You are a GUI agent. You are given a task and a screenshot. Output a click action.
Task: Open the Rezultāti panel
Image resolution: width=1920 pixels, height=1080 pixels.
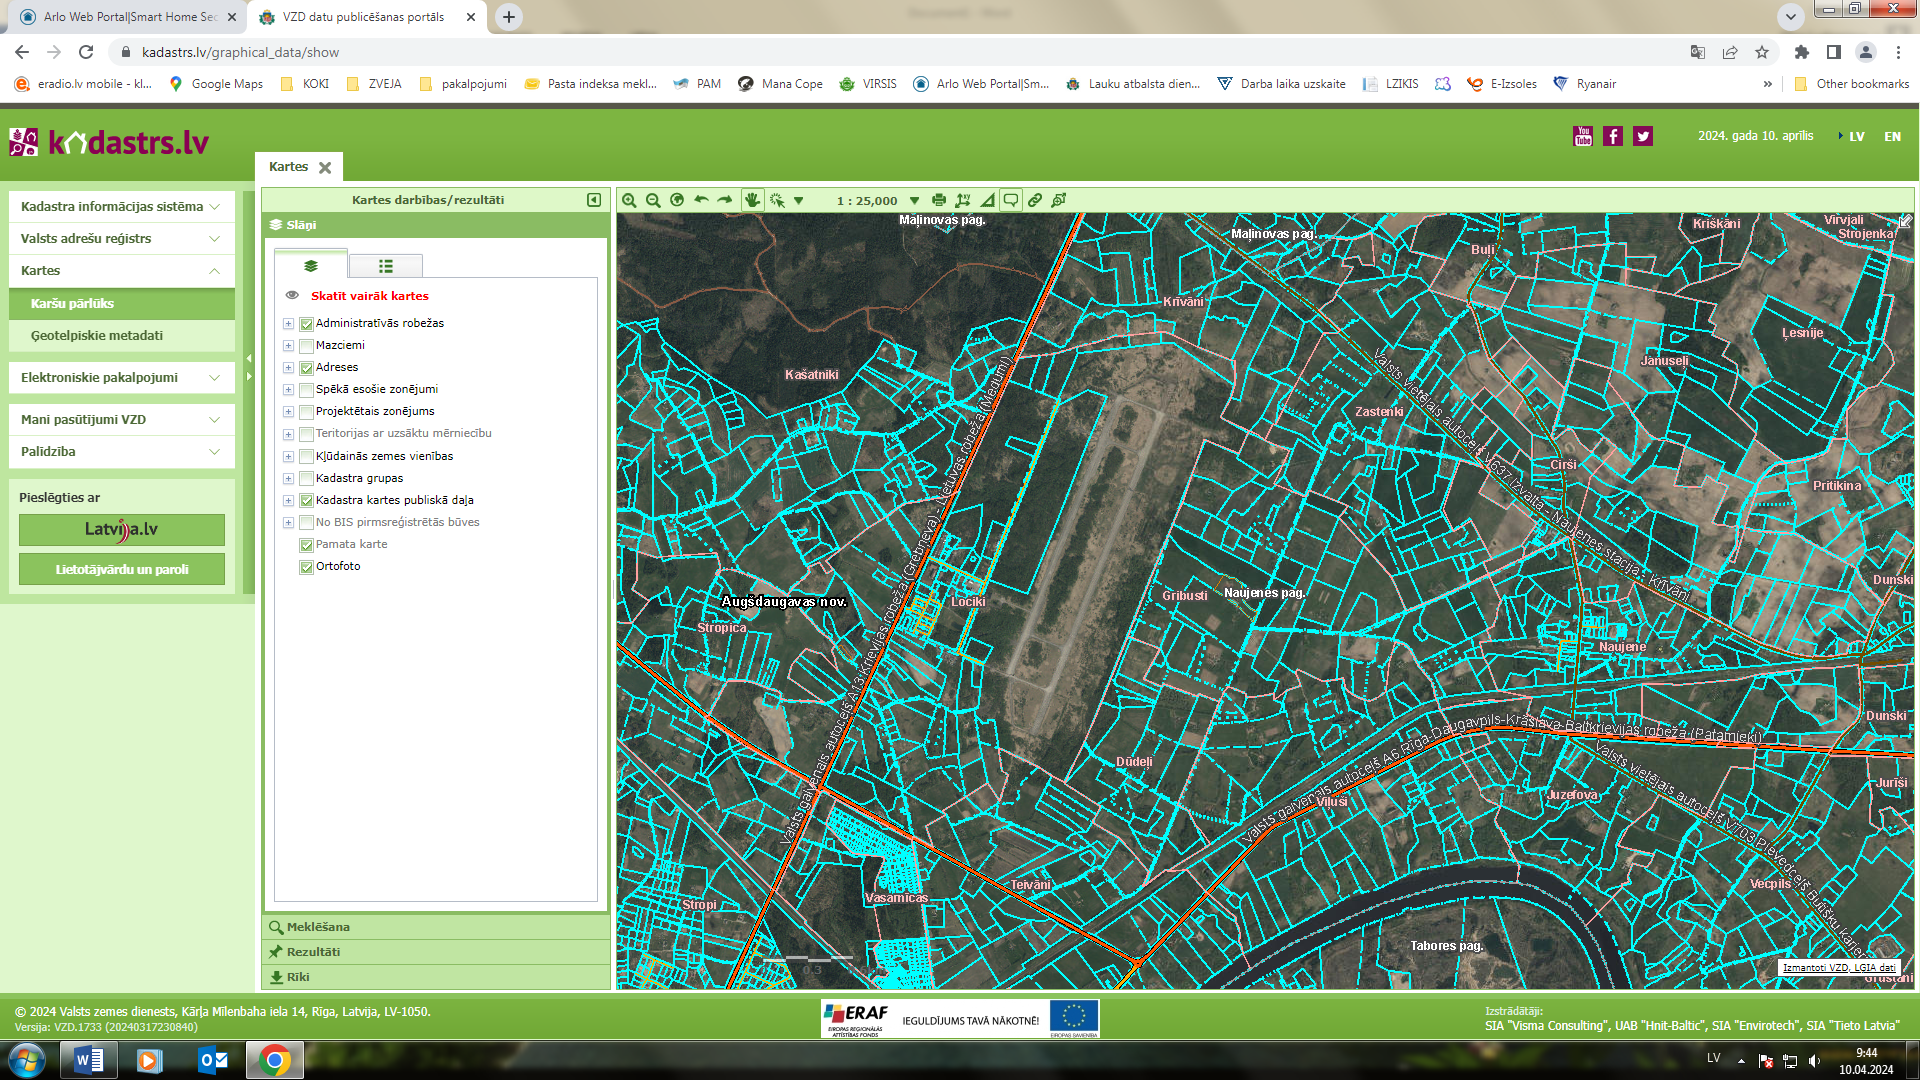click(x=436, y=952)
